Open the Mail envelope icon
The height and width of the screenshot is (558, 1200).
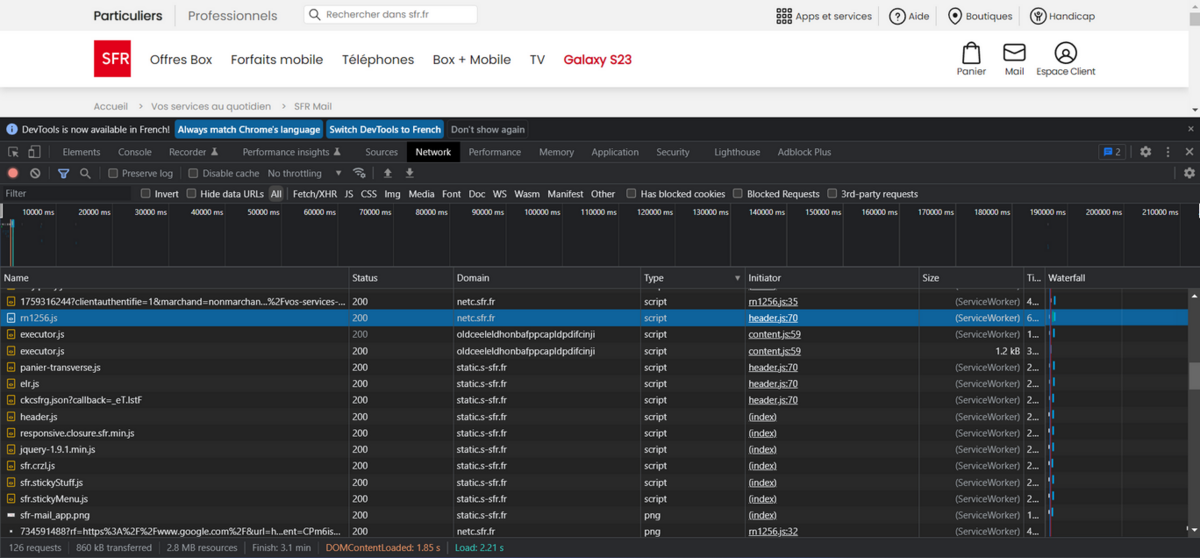[1014, 52]
